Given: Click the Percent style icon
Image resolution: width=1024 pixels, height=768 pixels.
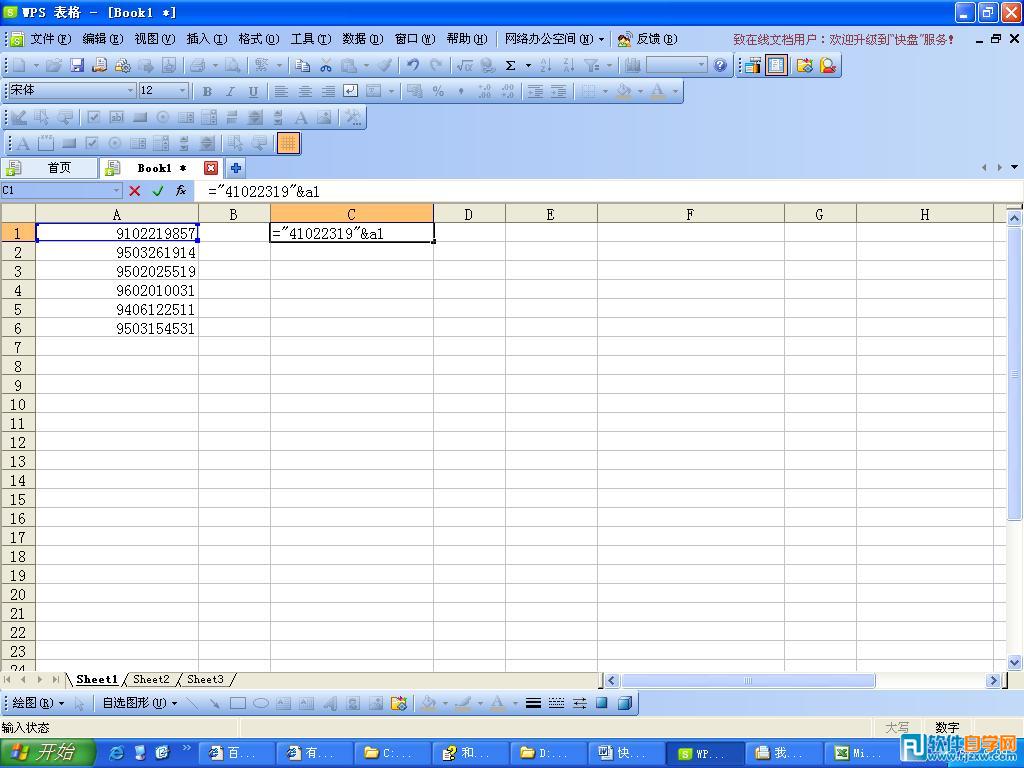Looking at the screenshot, I should coord(438,91).
